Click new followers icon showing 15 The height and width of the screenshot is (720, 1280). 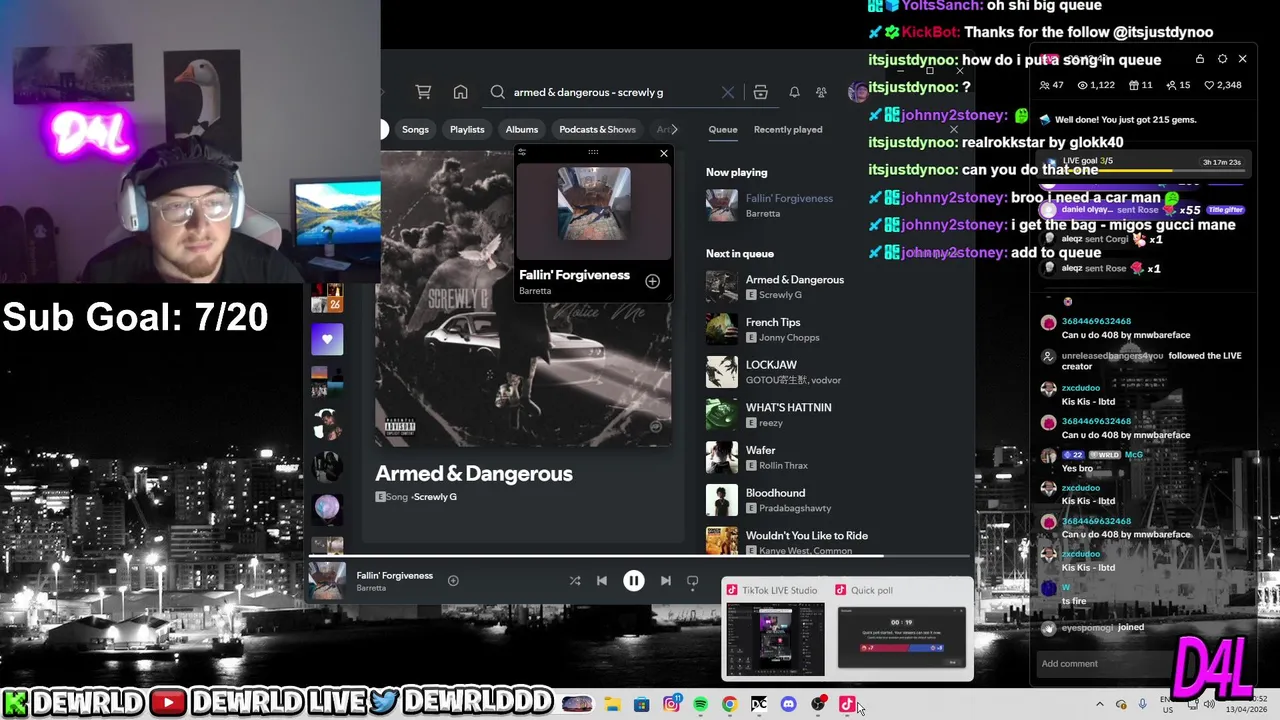pyautogui.click(x=1171, y=85)
